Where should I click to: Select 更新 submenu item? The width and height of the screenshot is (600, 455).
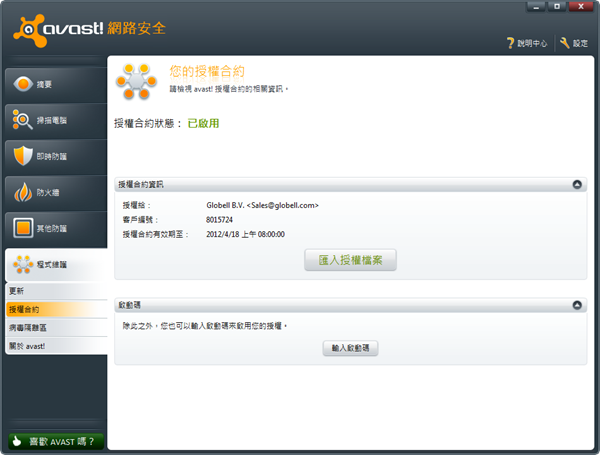(57, 291)
